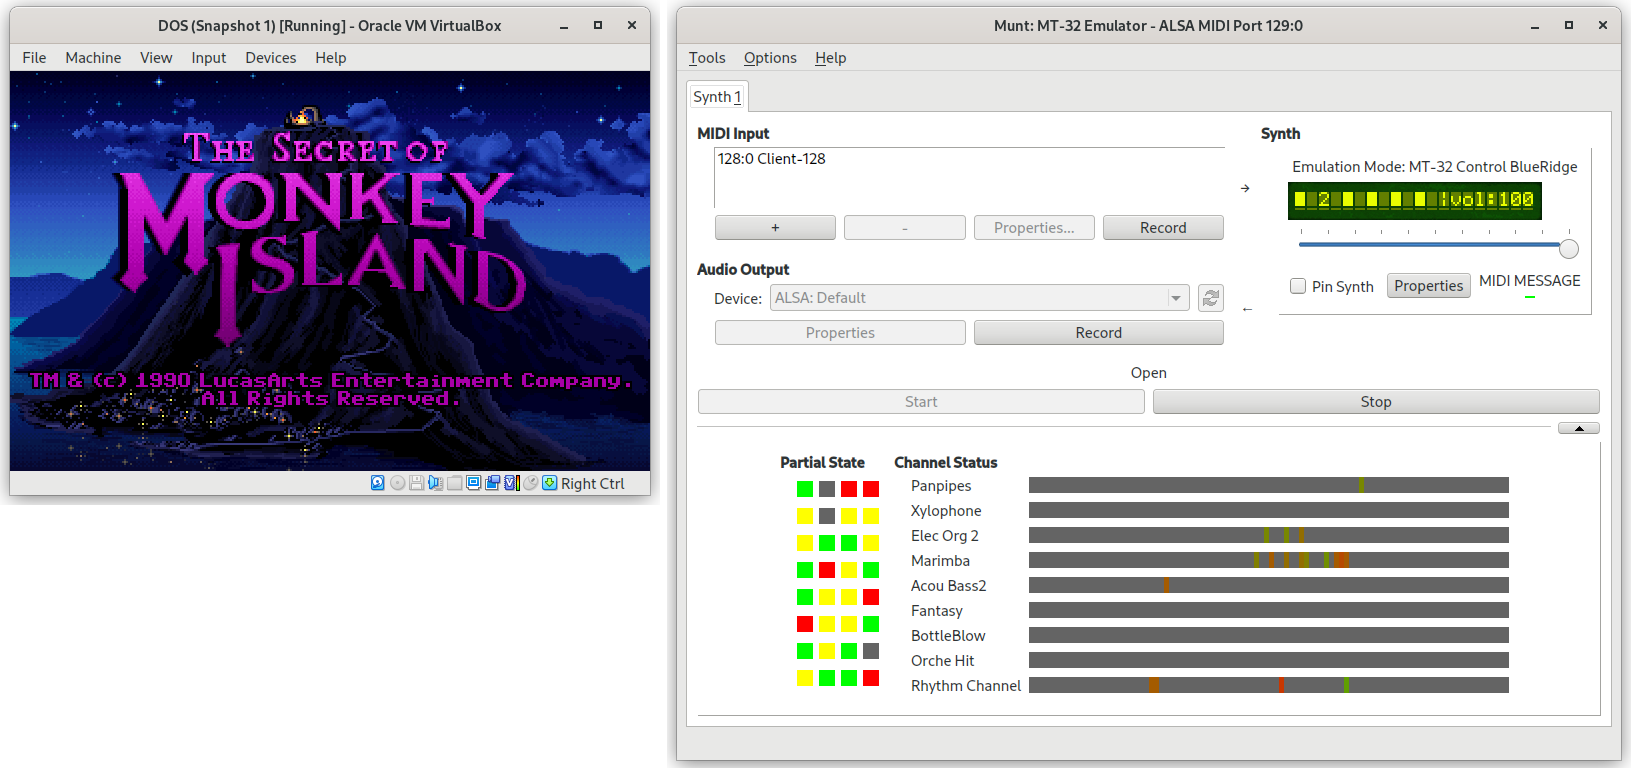This screenshot has width=1631, height=768.
Task: Click the MIDI MESSAGE indicator label
Action: point(1530,281)
